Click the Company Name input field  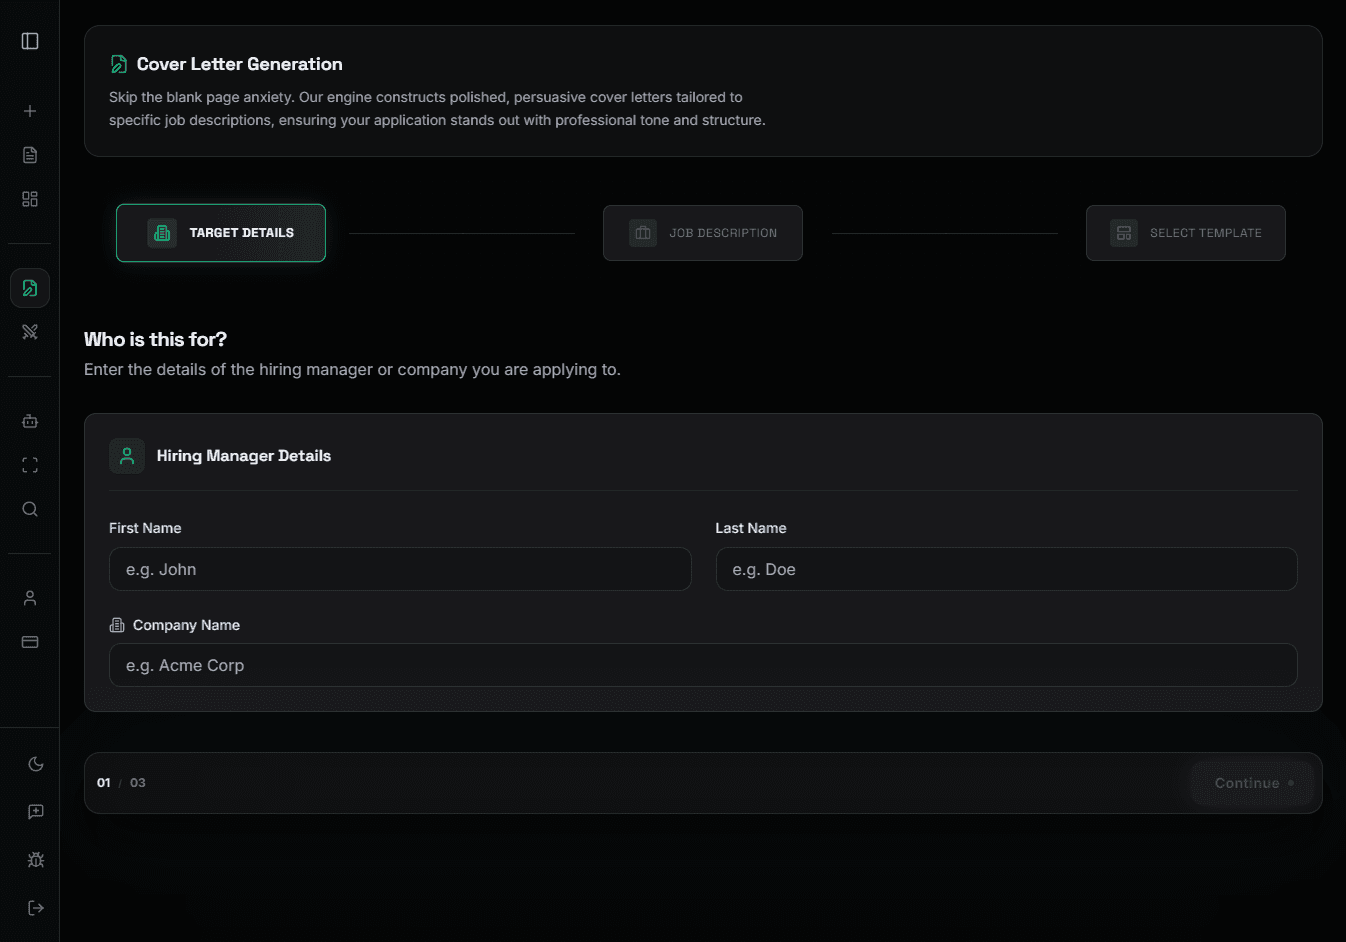point(702,665)
